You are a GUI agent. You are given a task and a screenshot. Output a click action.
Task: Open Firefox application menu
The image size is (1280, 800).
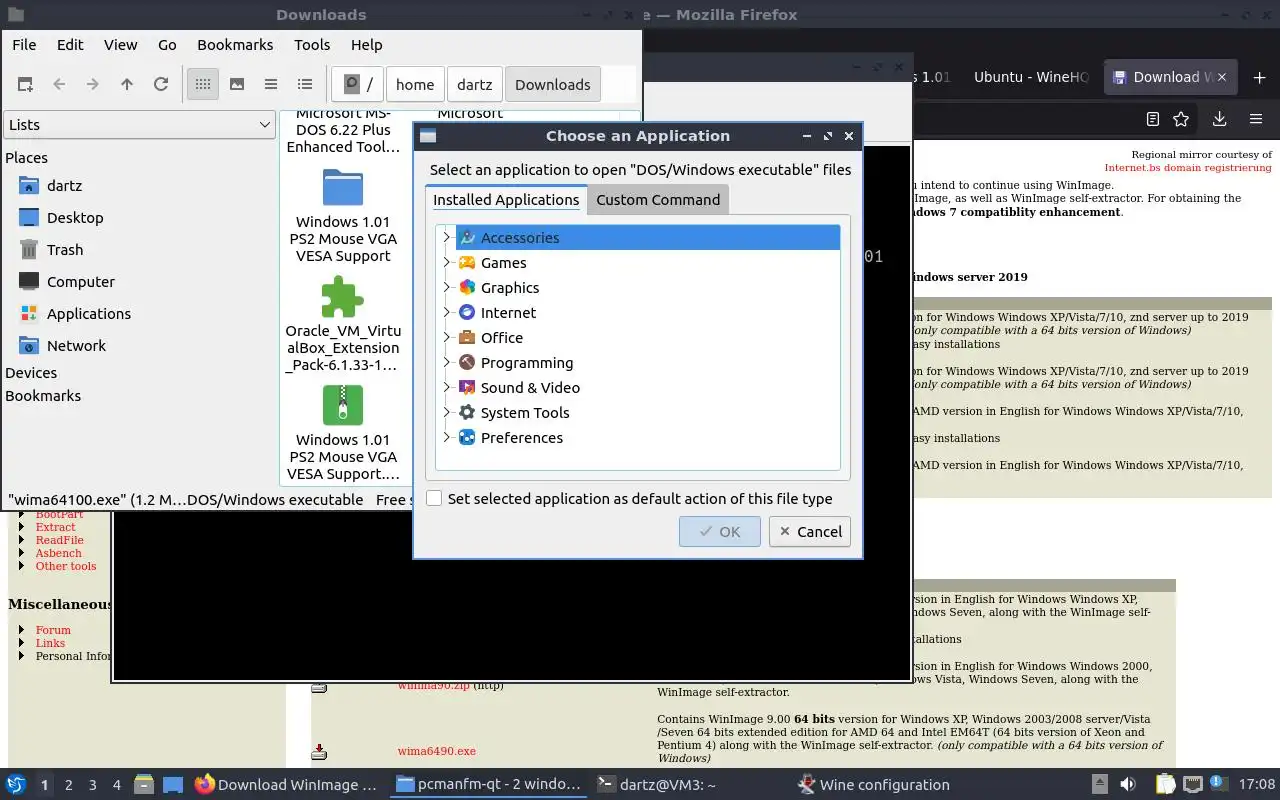1256,119
